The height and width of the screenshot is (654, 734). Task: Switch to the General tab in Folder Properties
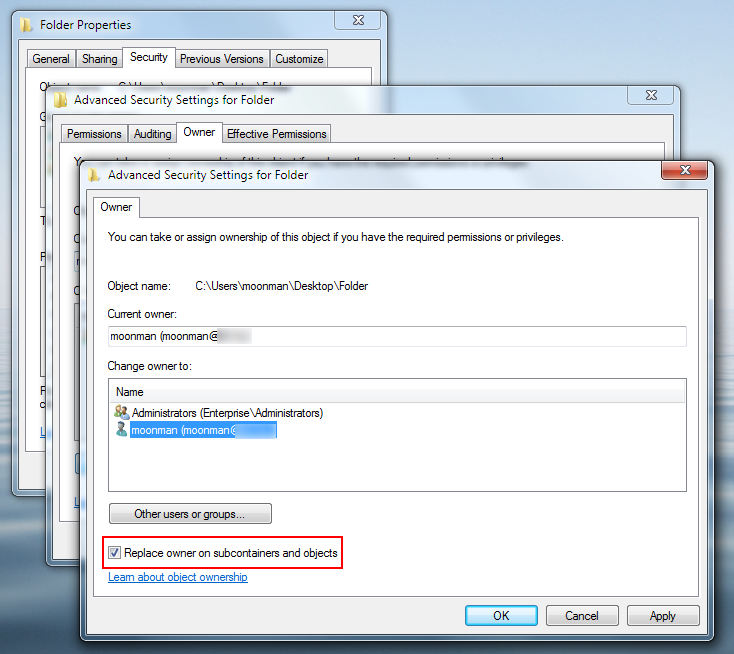50,59
